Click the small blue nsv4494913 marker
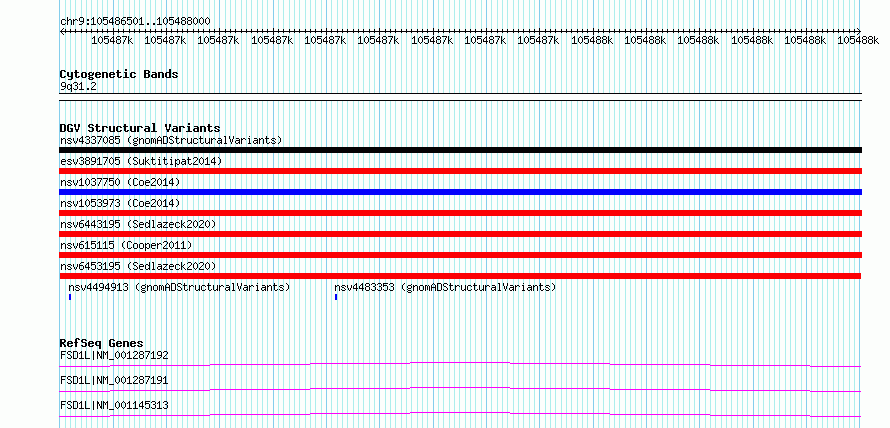Image resolution: width=890 pixels, height=428 pixels. click(x=70, y=297)
